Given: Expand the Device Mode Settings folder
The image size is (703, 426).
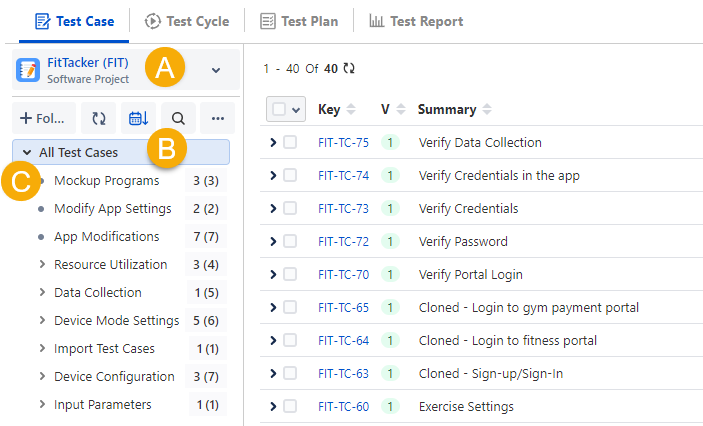Looking at the screenshot, I should pyautogui.click(x=42, y=320).
